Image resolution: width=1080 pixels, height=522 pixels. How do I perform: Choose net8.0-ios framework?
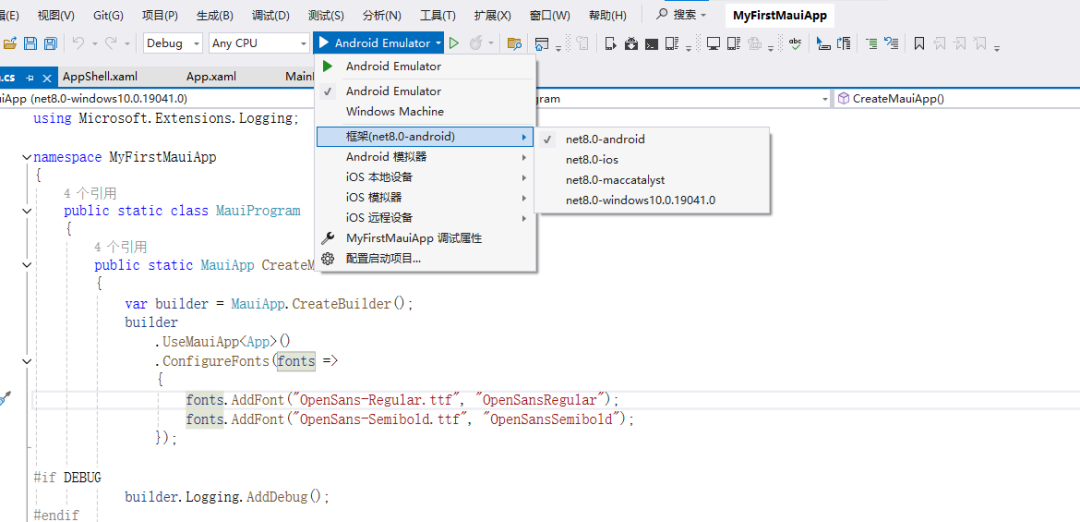pos(653,159)
